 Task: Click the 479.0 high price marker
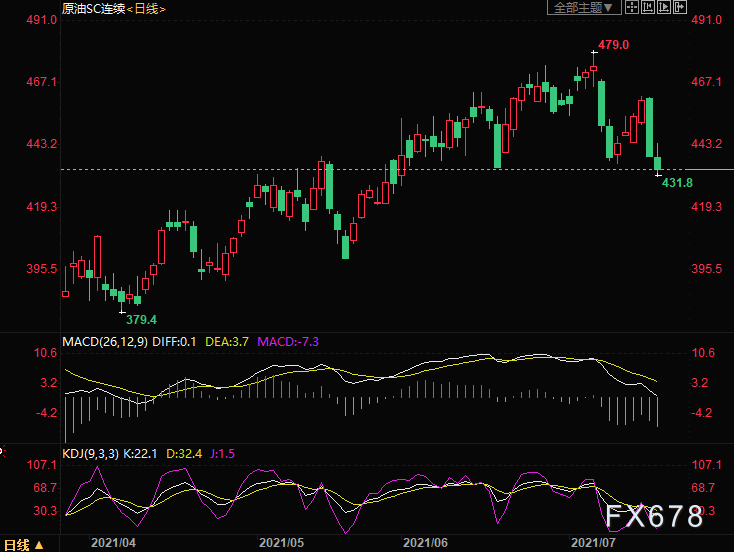point(613,45)
